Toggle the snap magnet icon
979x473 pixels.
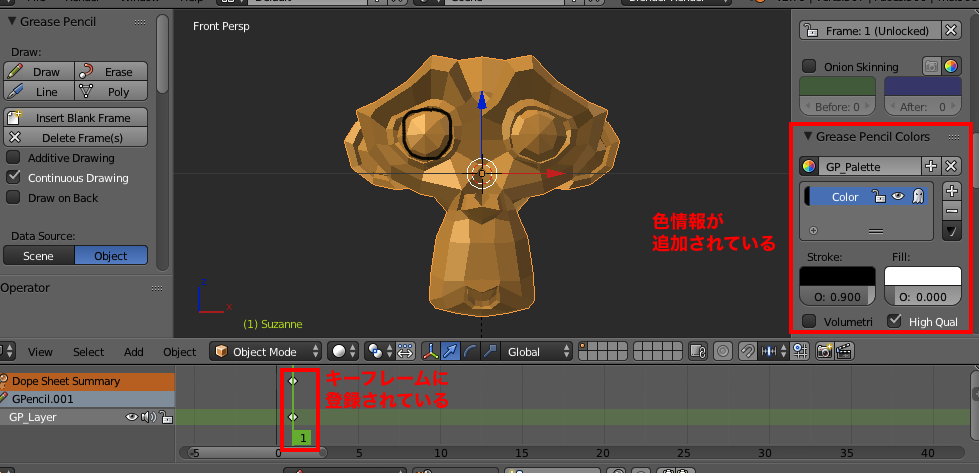pos(748,352)
